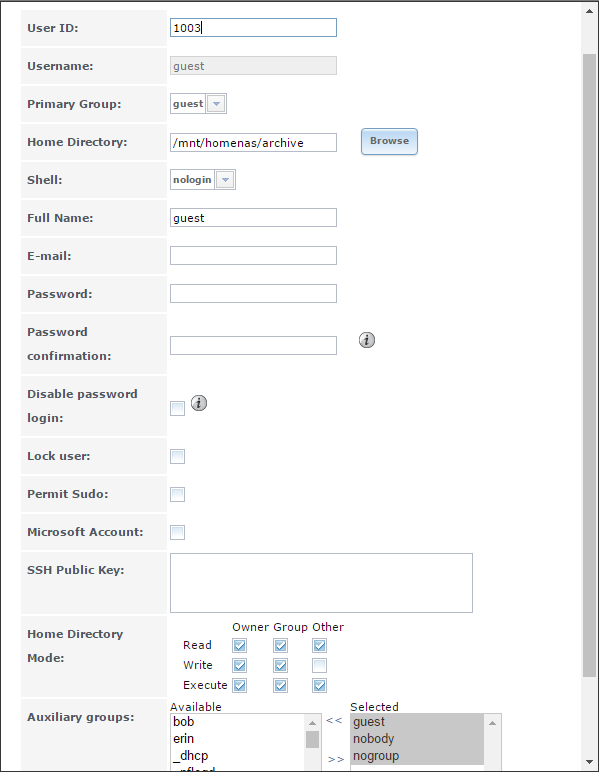Enable the Lock user checkbox
The image size is (599, 772).
(x=177, y=456)
